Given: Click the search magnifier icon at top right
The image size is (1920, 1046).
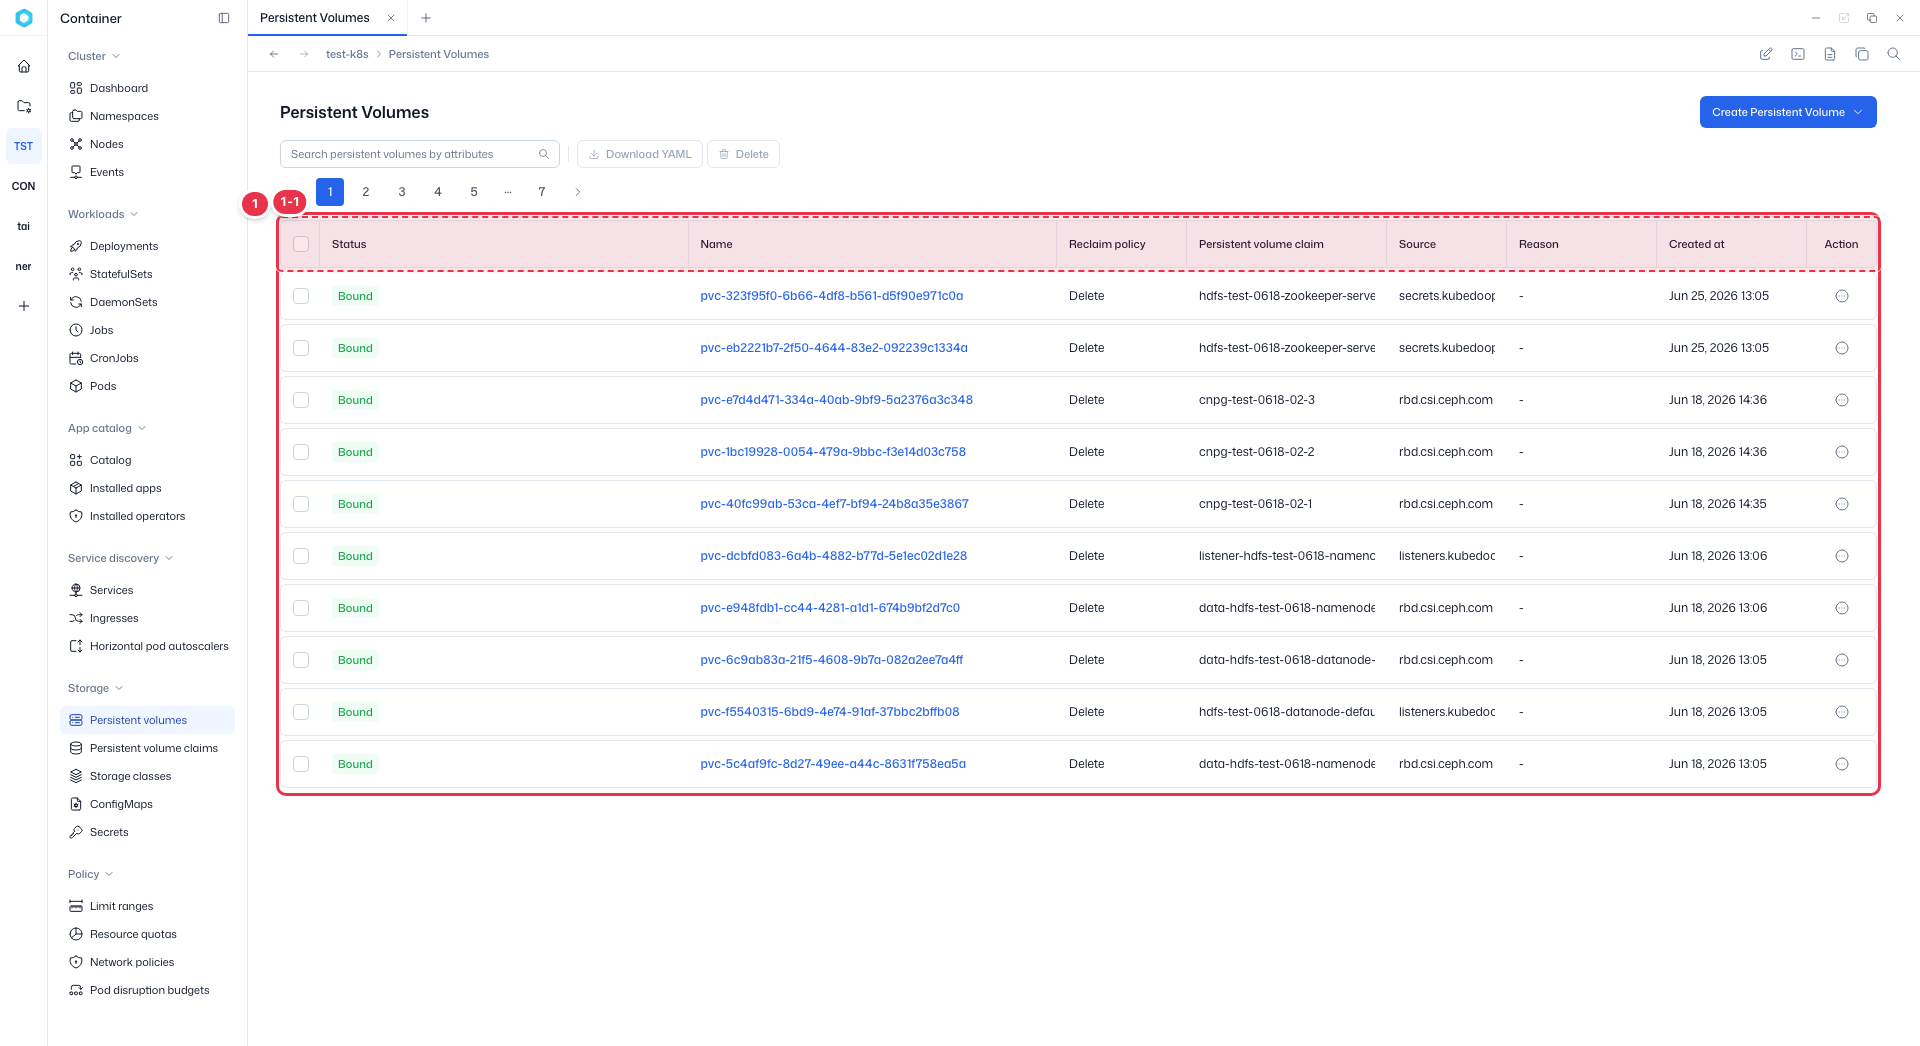Looking at the screenshot, I should tap(1894, 54).
